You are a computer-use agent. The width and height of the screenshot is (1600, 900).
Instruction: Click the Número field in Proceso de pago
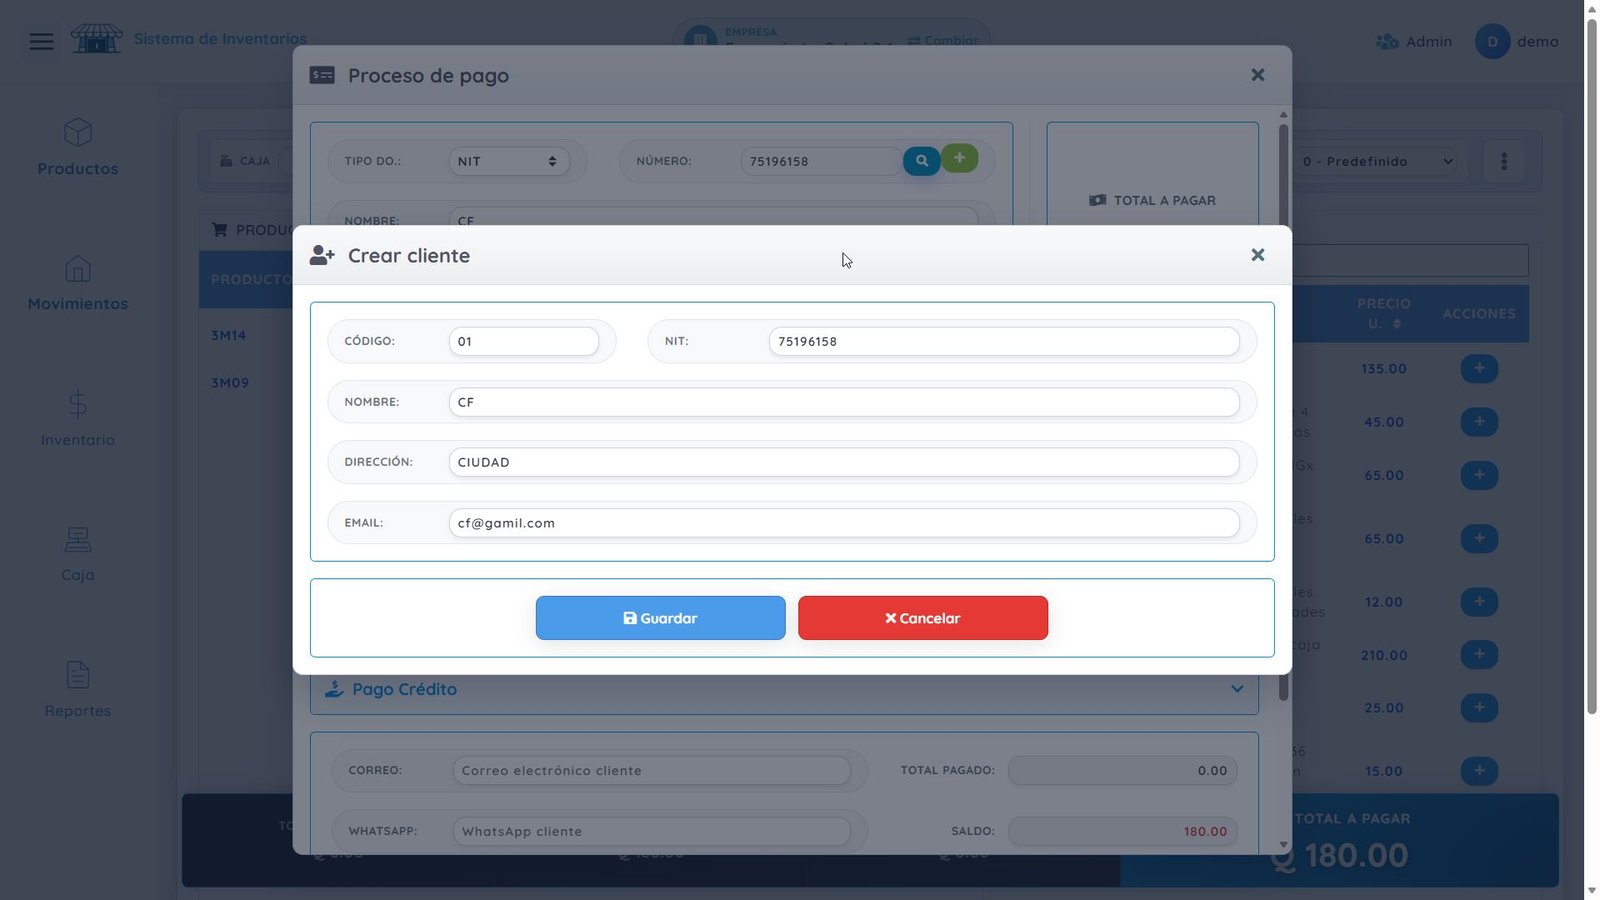(x=821, y=161)
